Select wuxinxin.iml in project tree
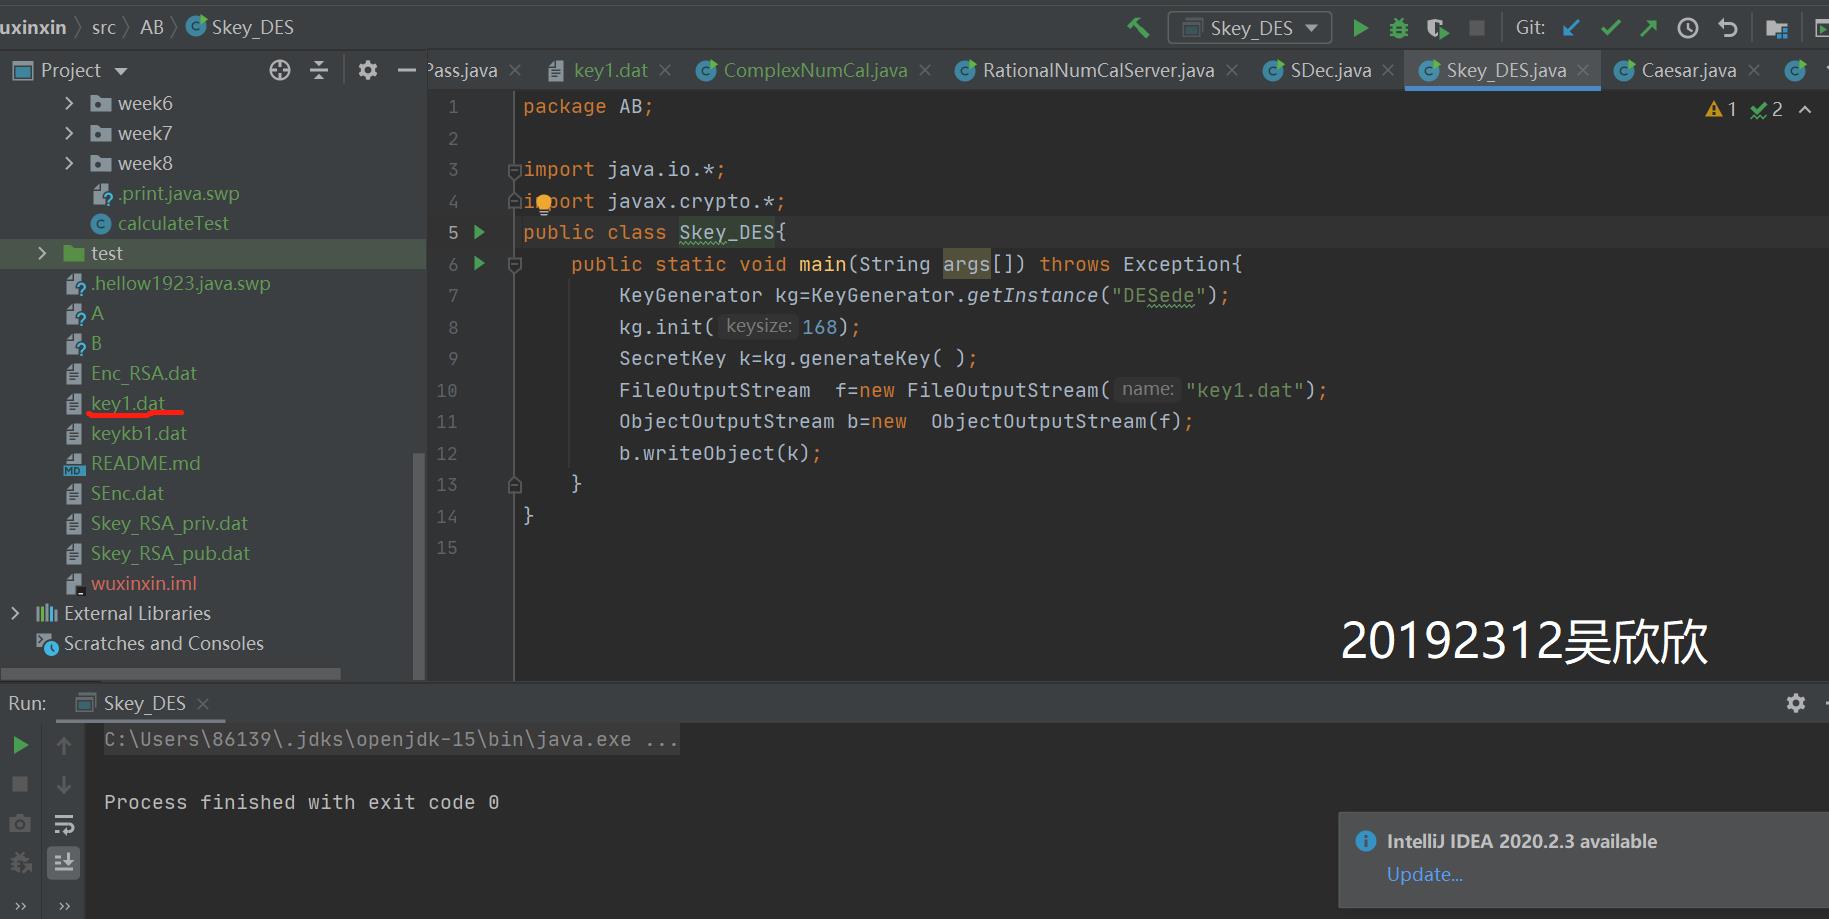 pos(144,583)
